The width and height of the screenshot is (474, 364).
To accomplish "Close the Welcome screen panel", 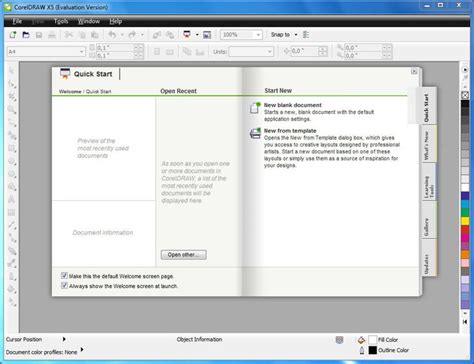I will click(414, 71).
